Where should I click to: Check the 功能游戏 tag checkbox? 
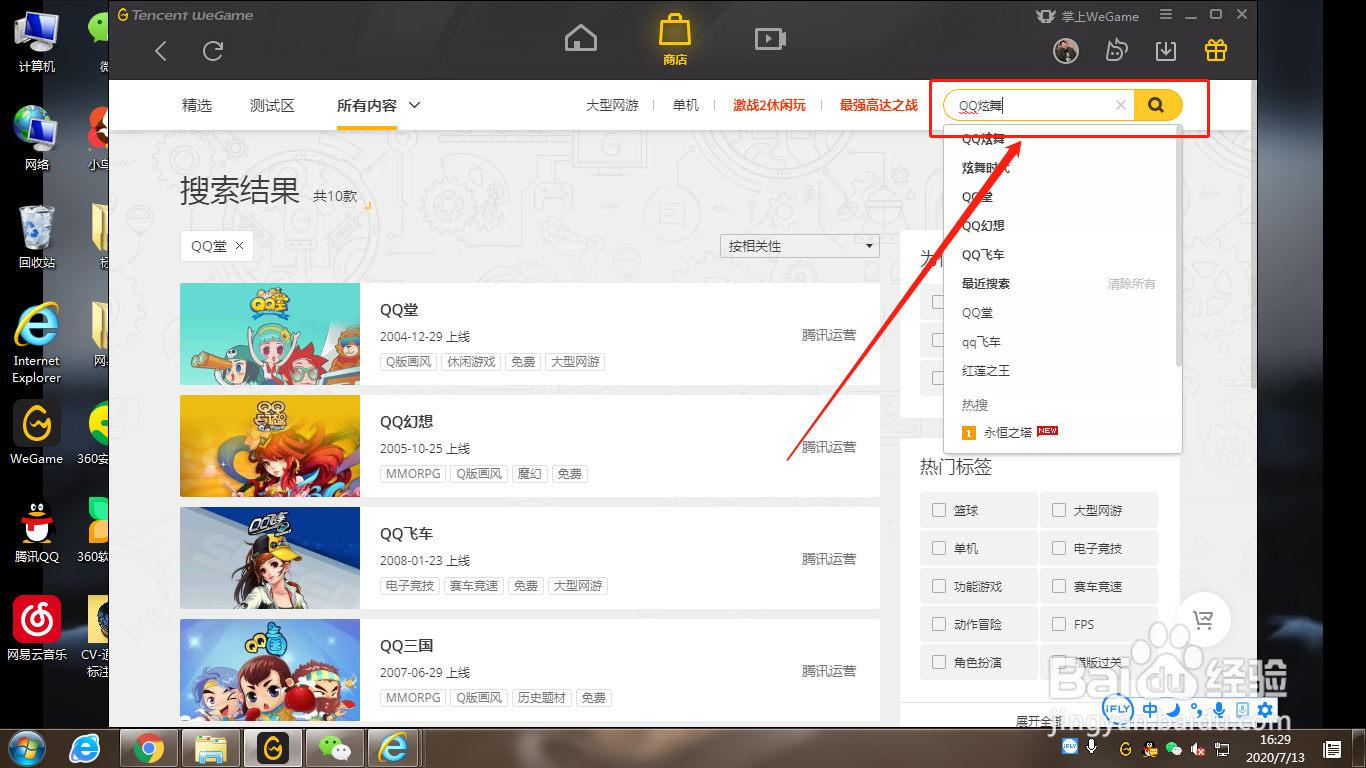point(939,586)
